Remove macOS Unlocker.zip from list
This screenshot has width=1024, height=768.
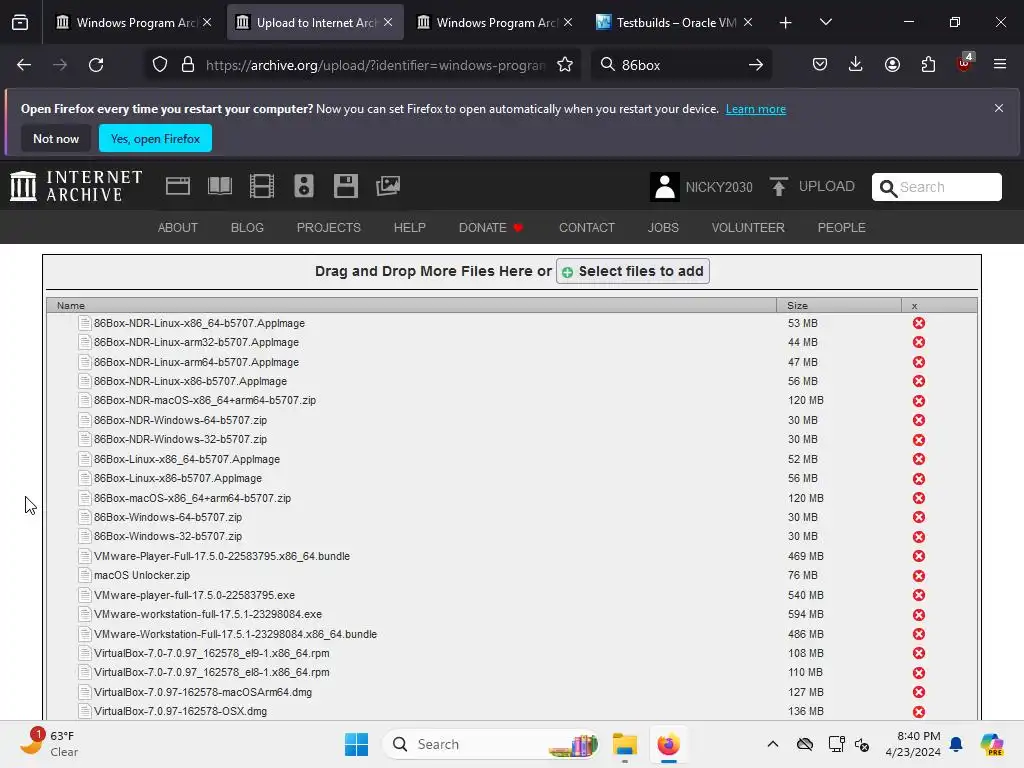tap(919, 576)
